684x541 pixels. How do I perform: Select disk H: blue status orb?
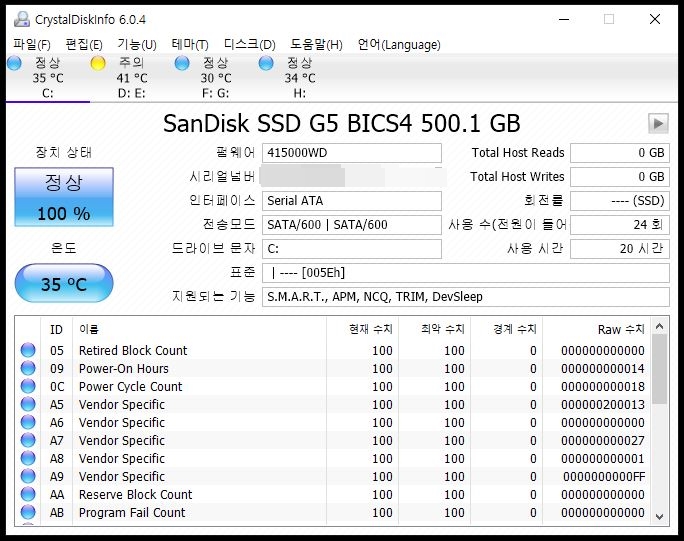[266, 63]
